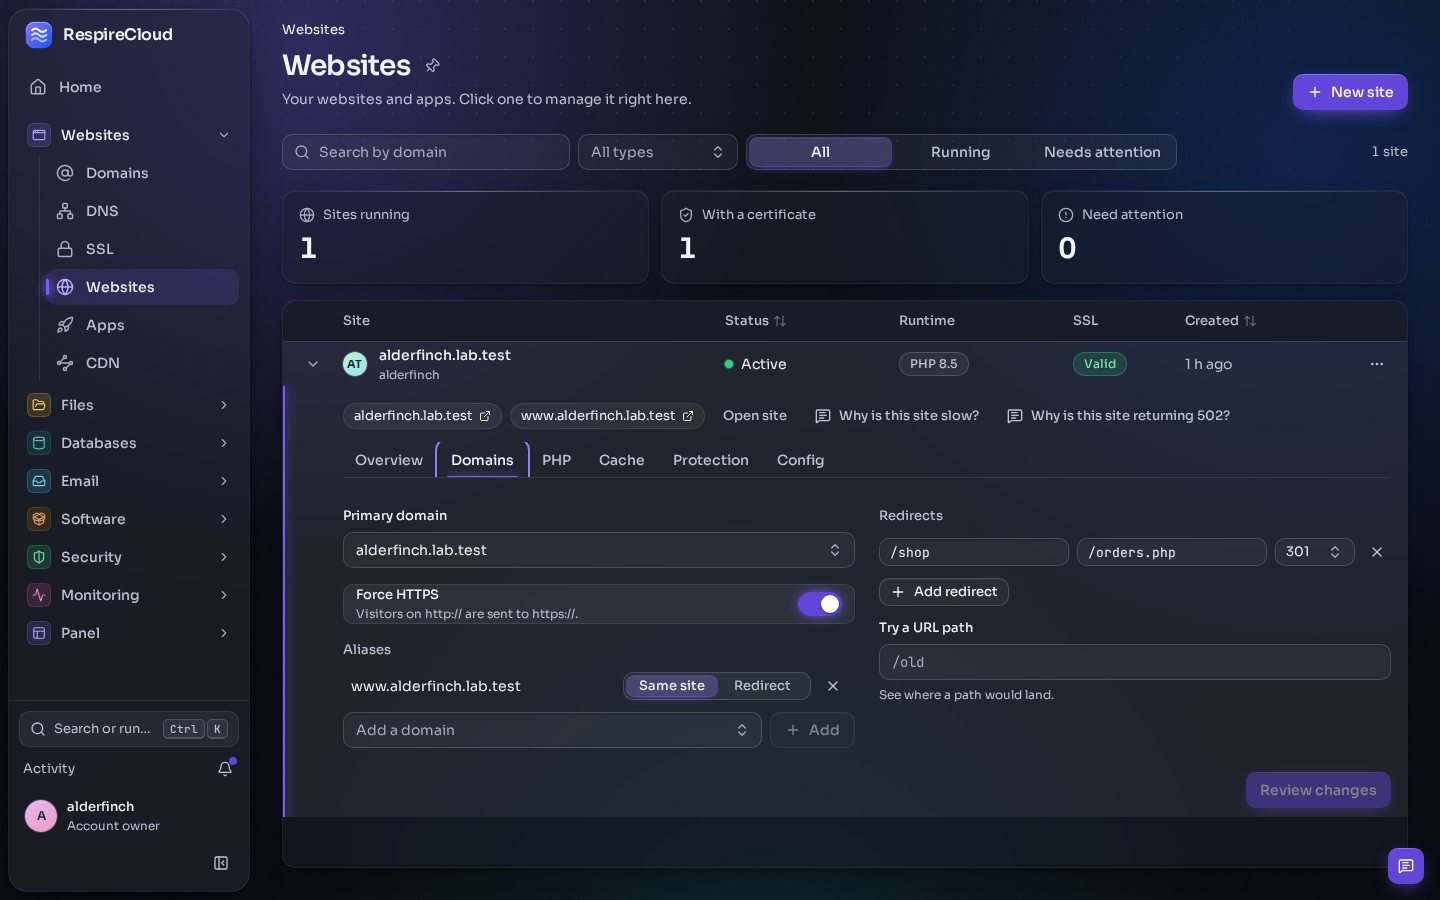Pin the Websites page with the pin icon
This screenshot has width=1440, height=900.
(433, 65)
